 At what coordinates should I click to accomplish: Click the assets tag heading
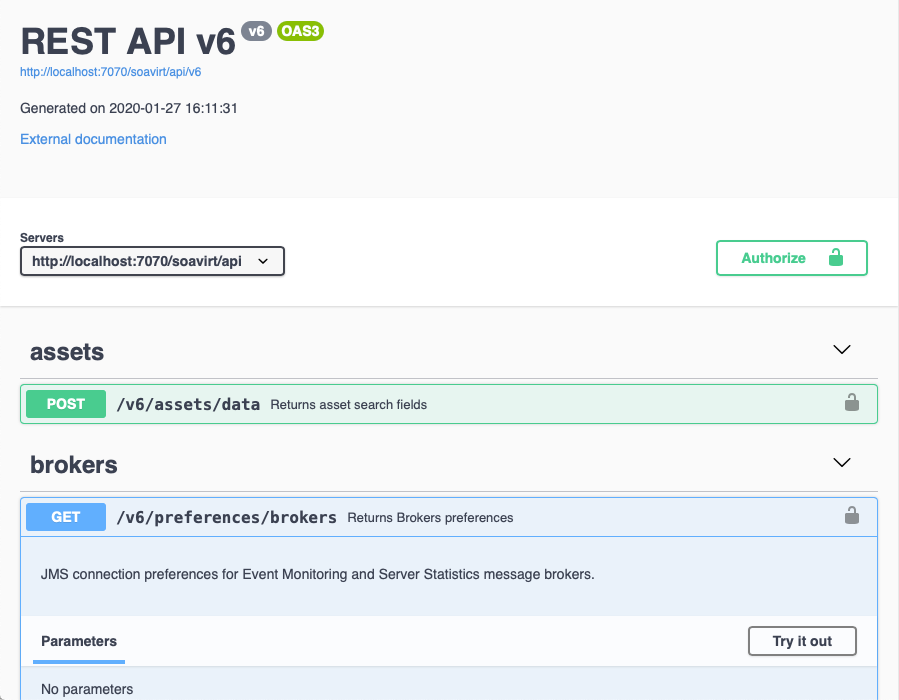[67, 352]
